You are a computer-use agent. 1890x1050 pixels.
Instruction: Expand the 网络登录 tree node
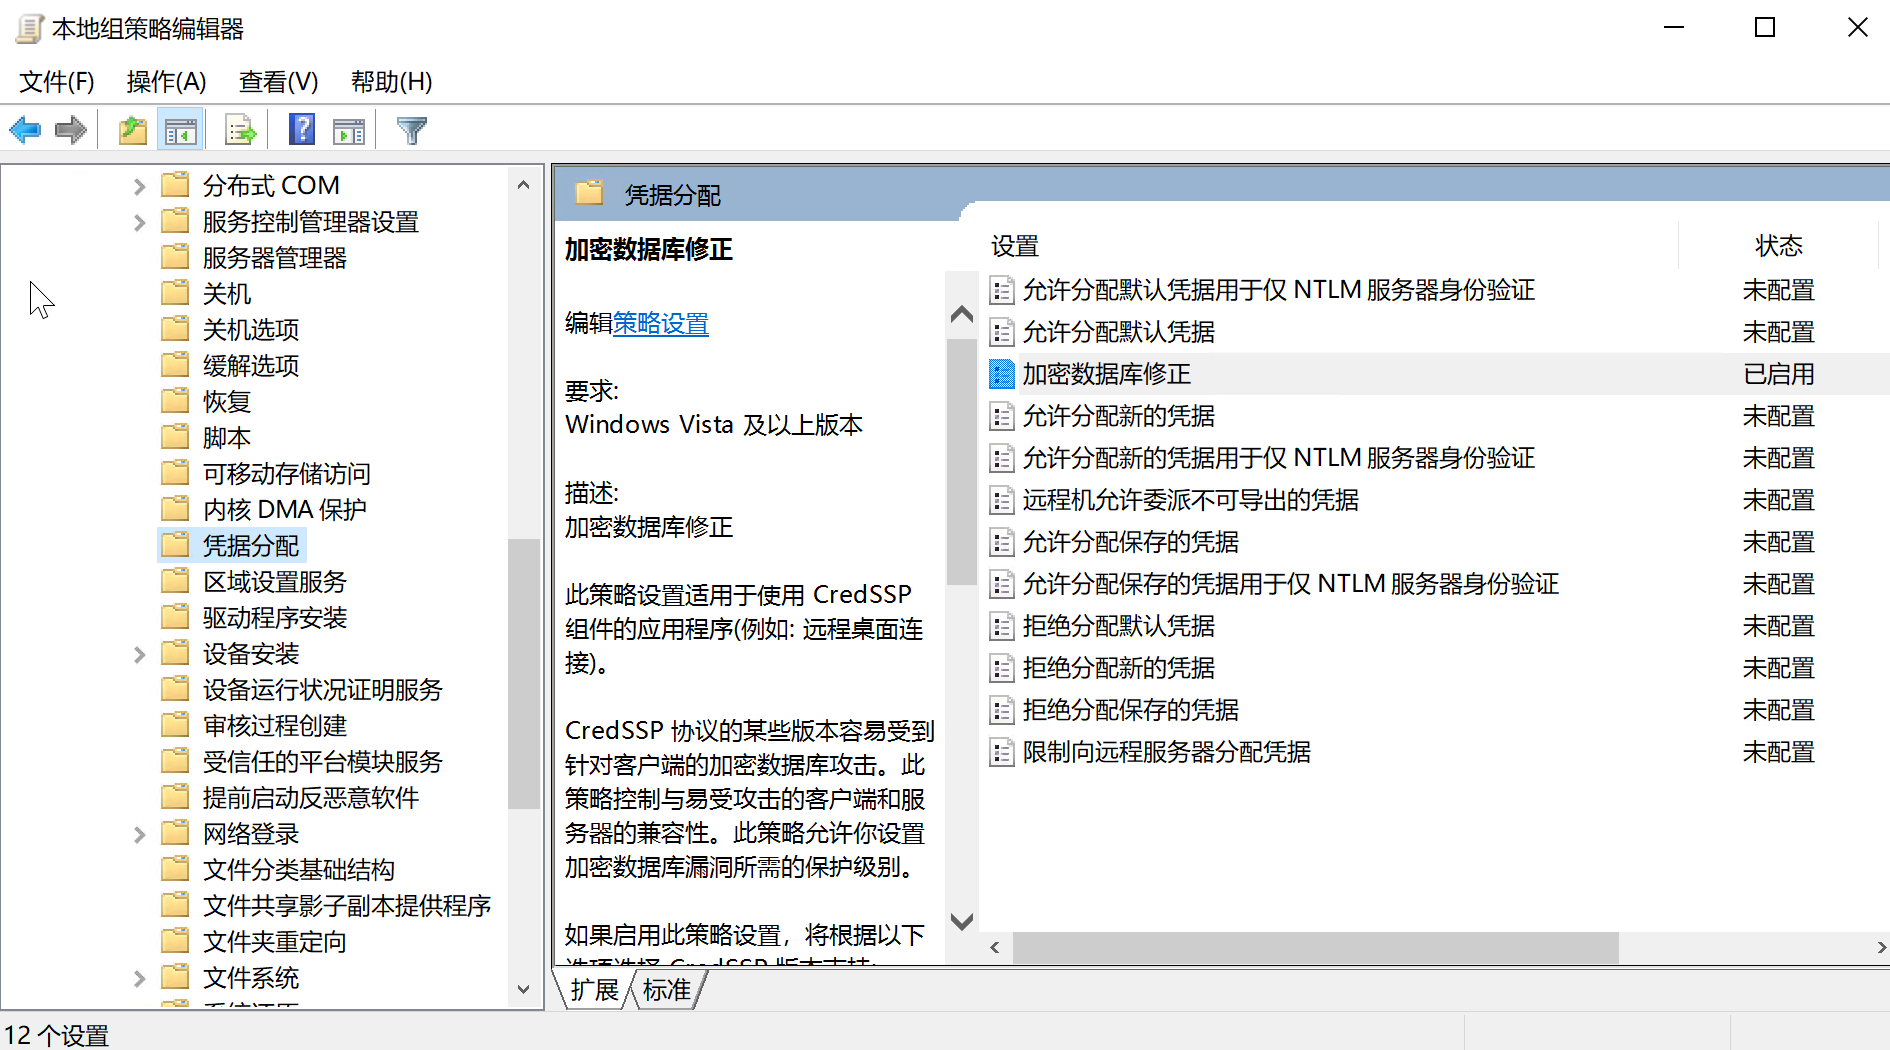pos(139,834)
